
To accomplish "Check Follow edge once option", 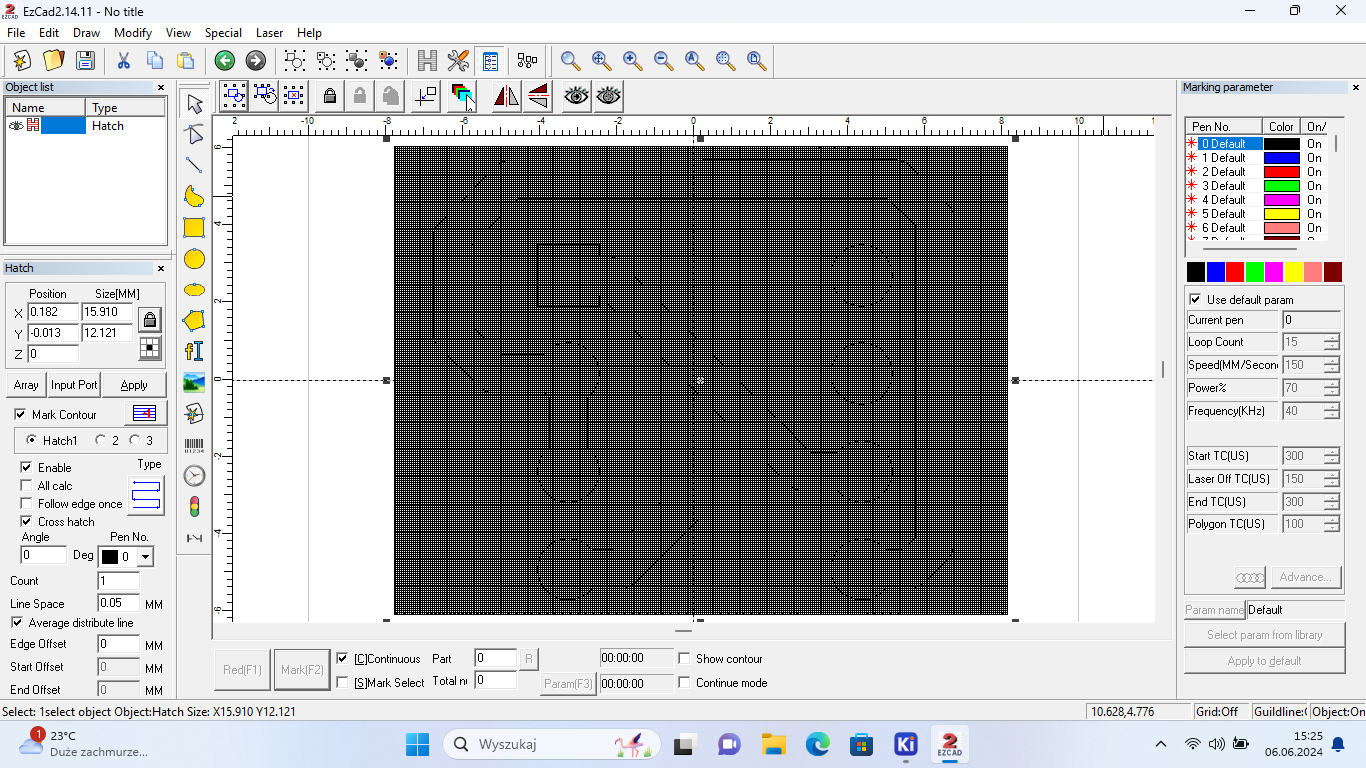I will click(27, 503).
